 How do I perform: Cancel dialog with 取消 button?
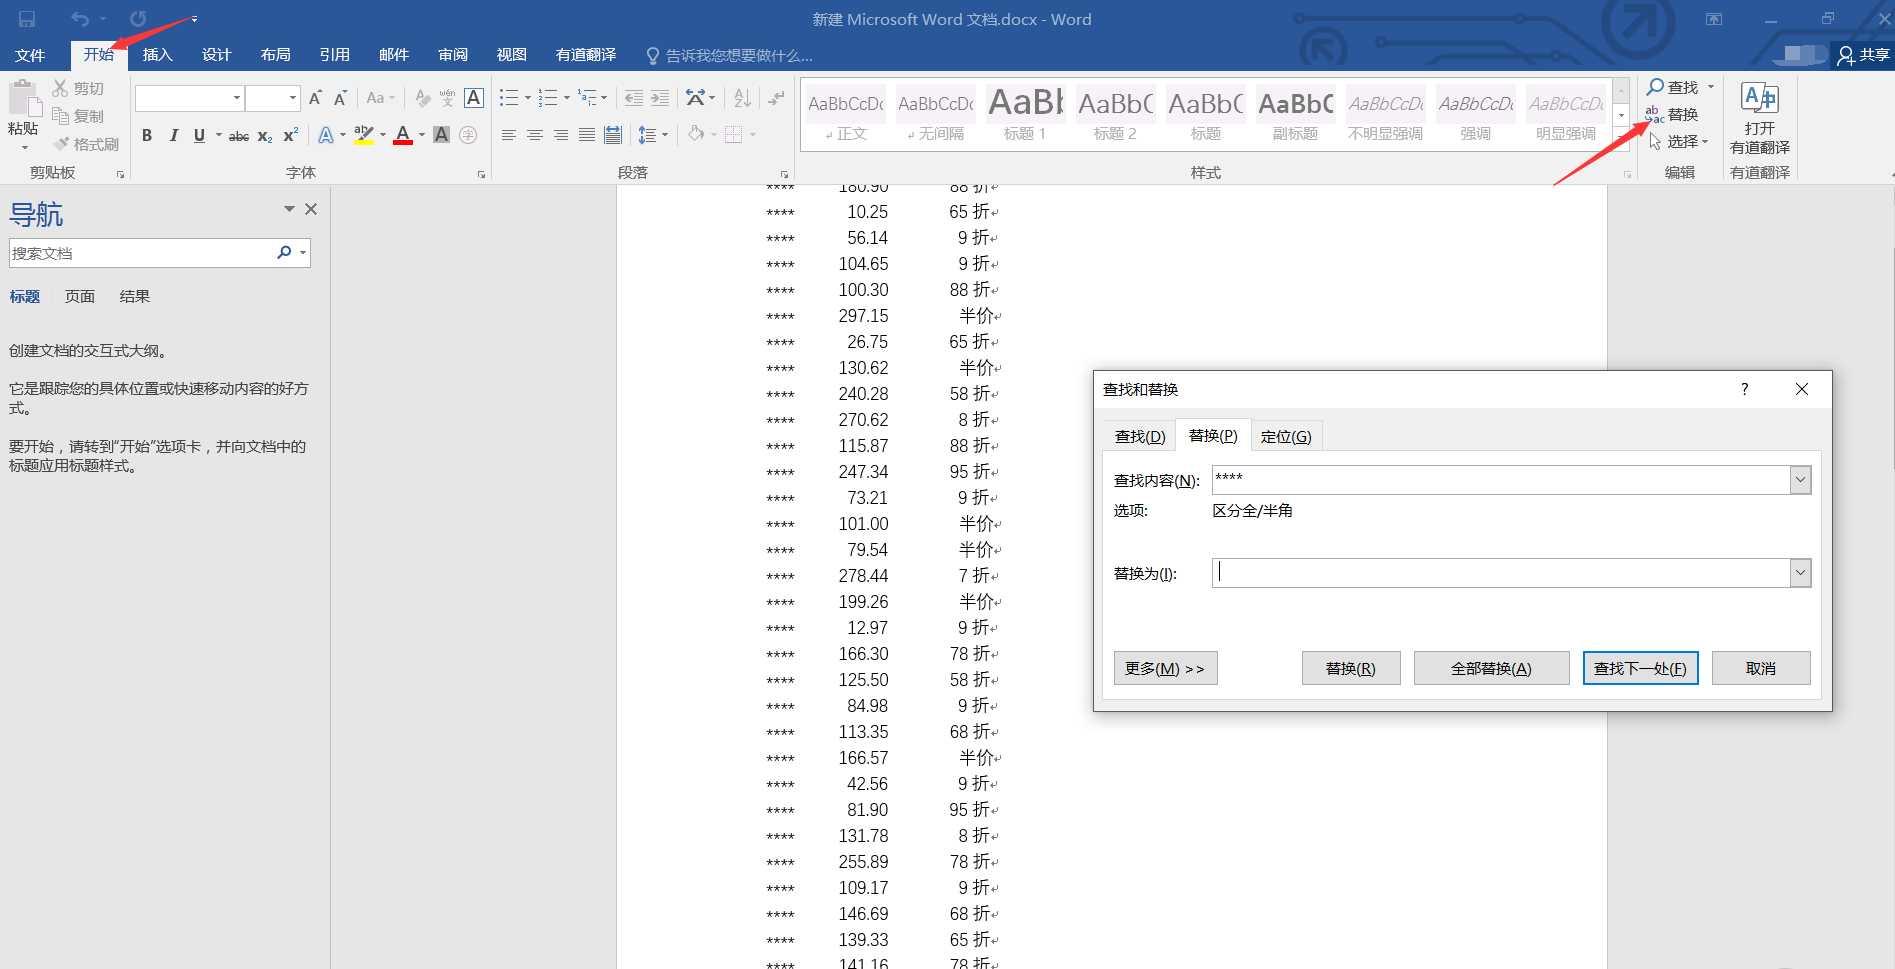pyautogui.click(x=1761, y=668)
